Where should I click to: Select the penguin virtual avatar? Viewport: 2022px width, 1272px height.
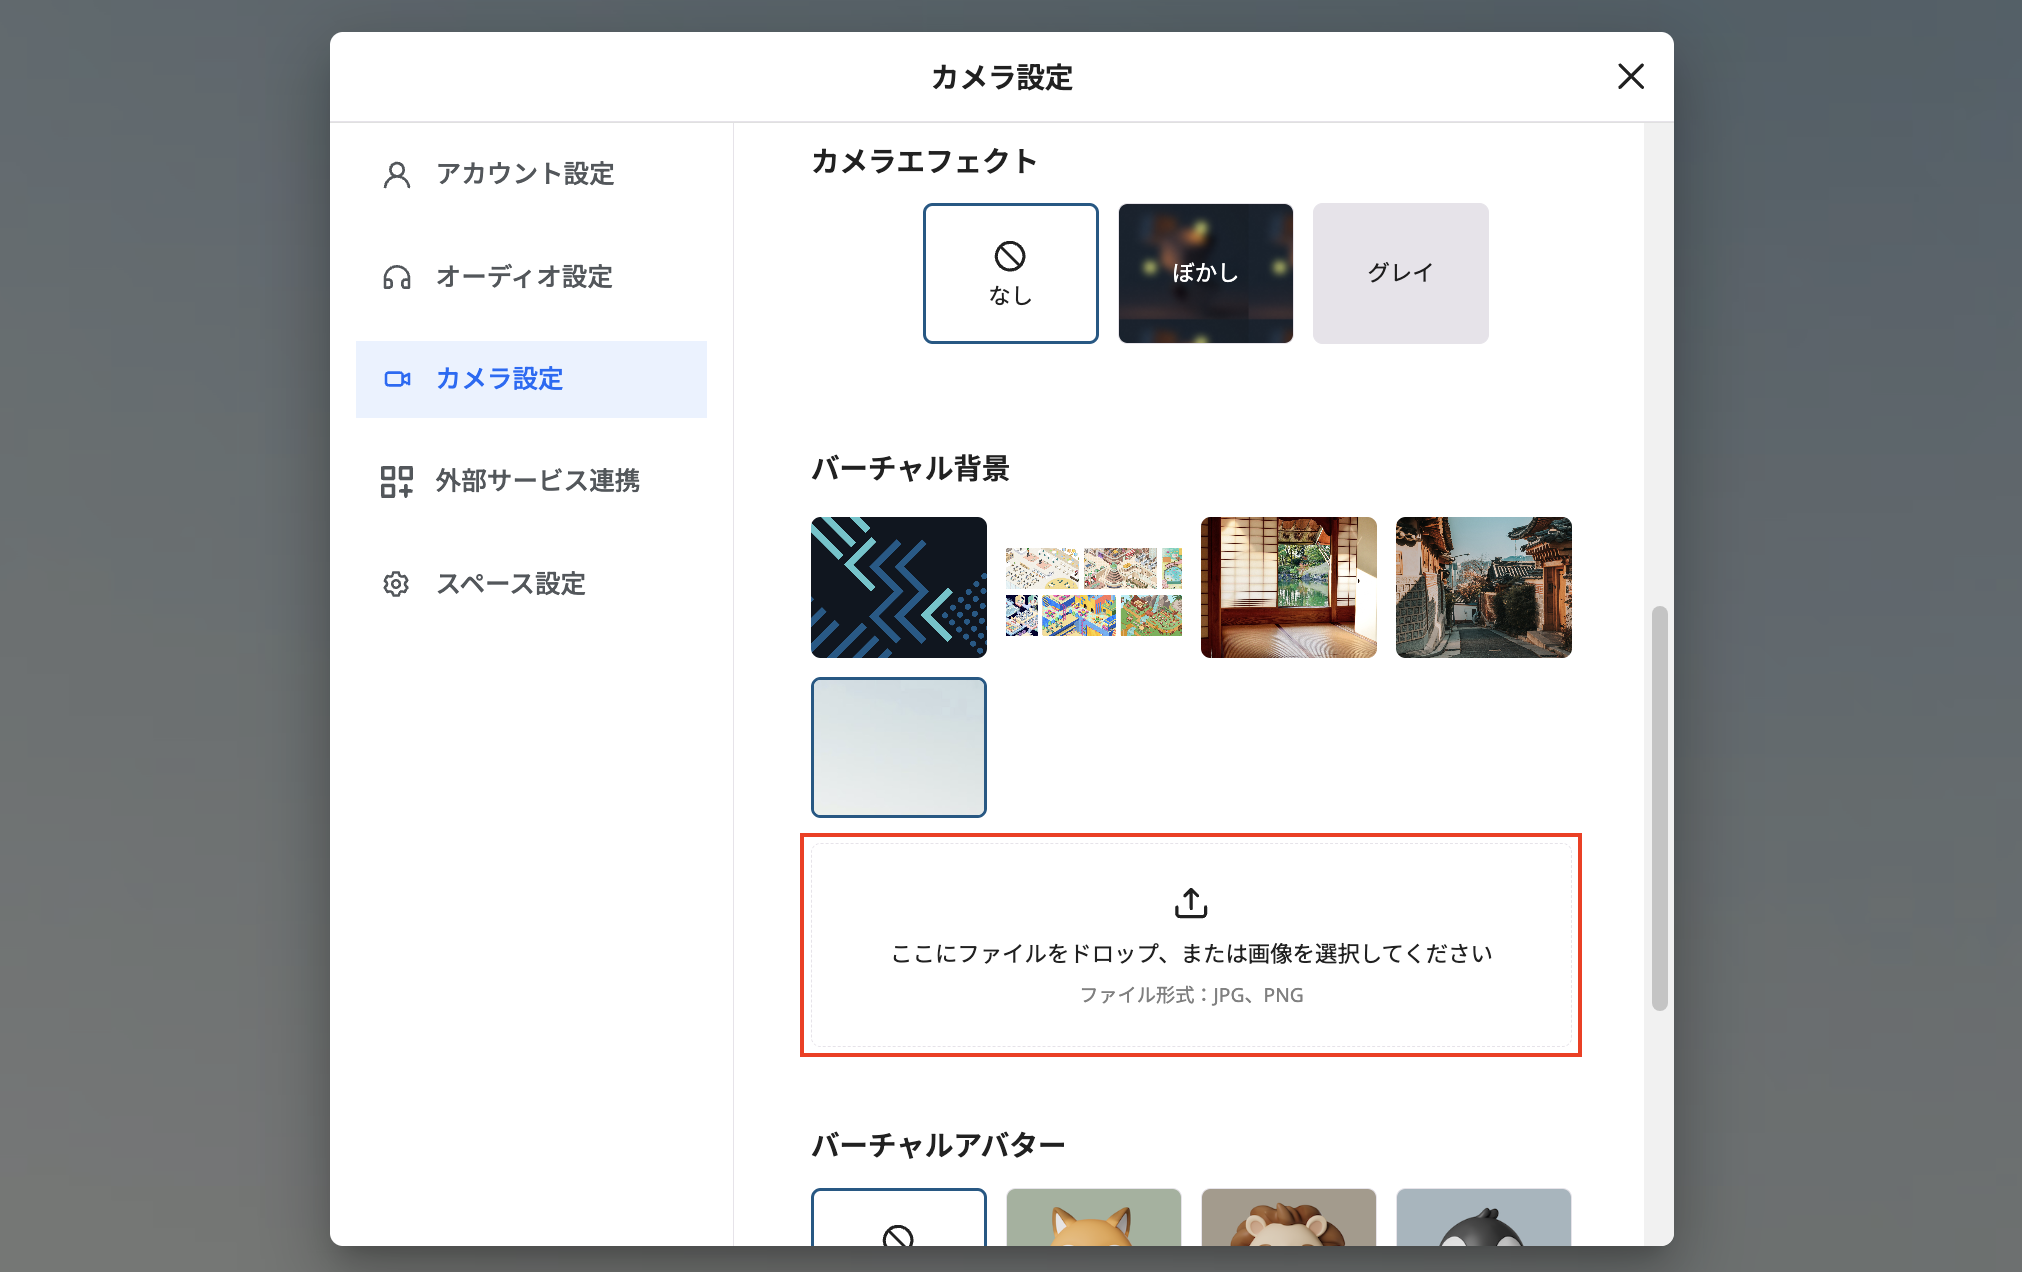[1483, 1217]
